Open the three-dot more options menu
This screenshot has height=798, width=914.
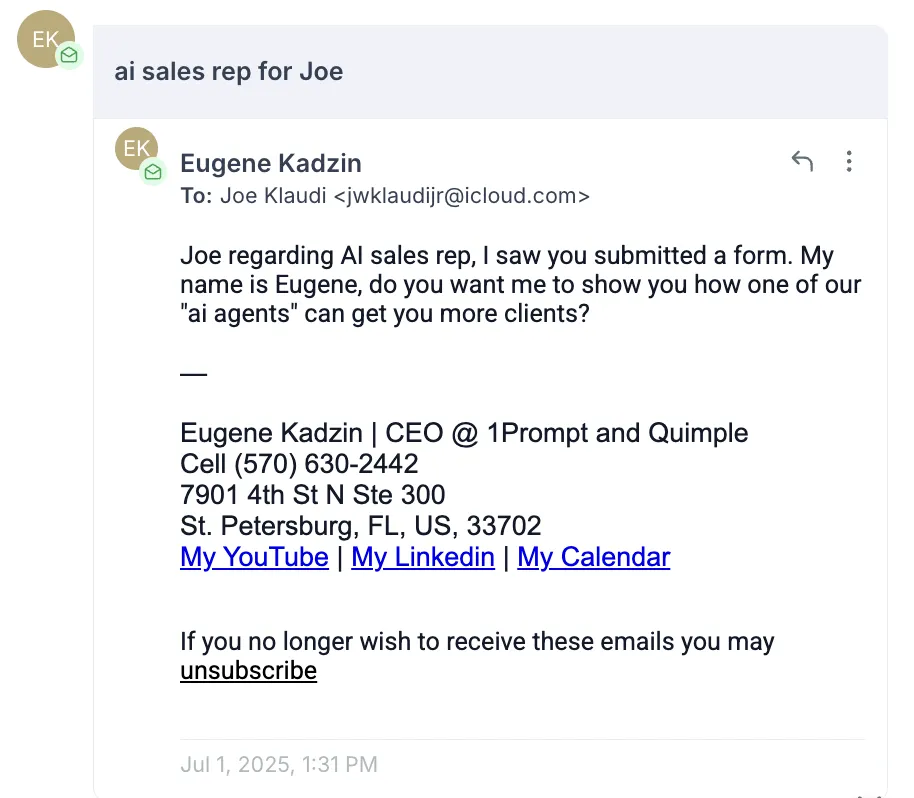849,161
